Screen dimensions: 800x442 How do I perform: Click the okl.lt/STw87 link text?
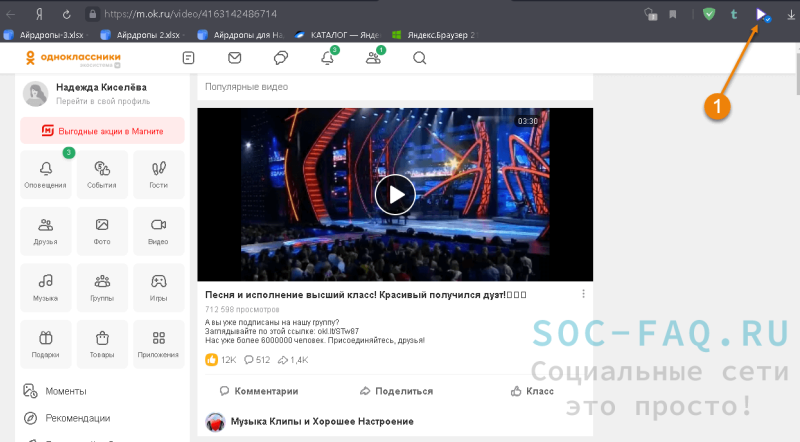pyautogui.click(x=338, y=331)
